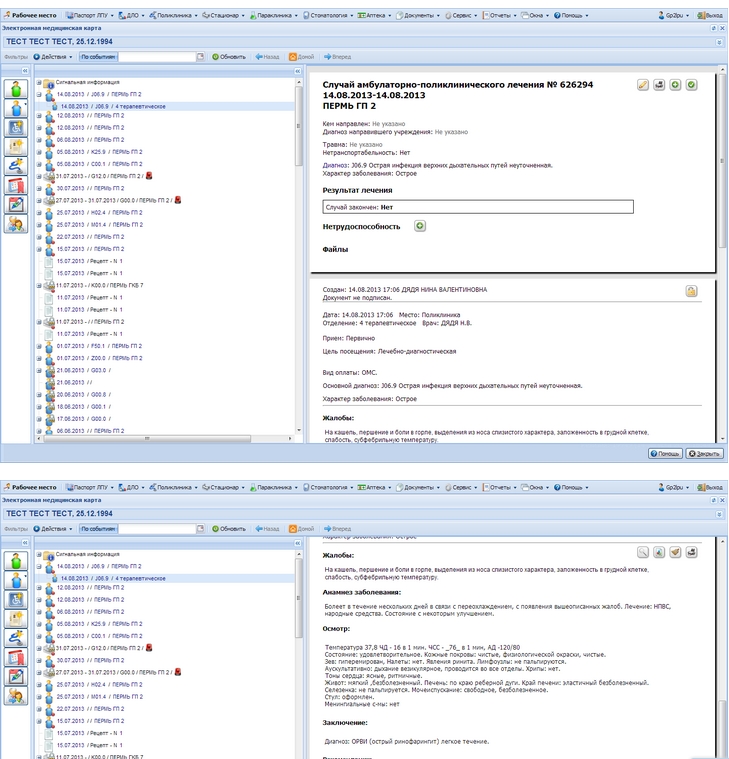
Task: Expand 25.07.2013 H02.4 node in top screenshot
Action: pyautogui.click(x=39, y=213)
